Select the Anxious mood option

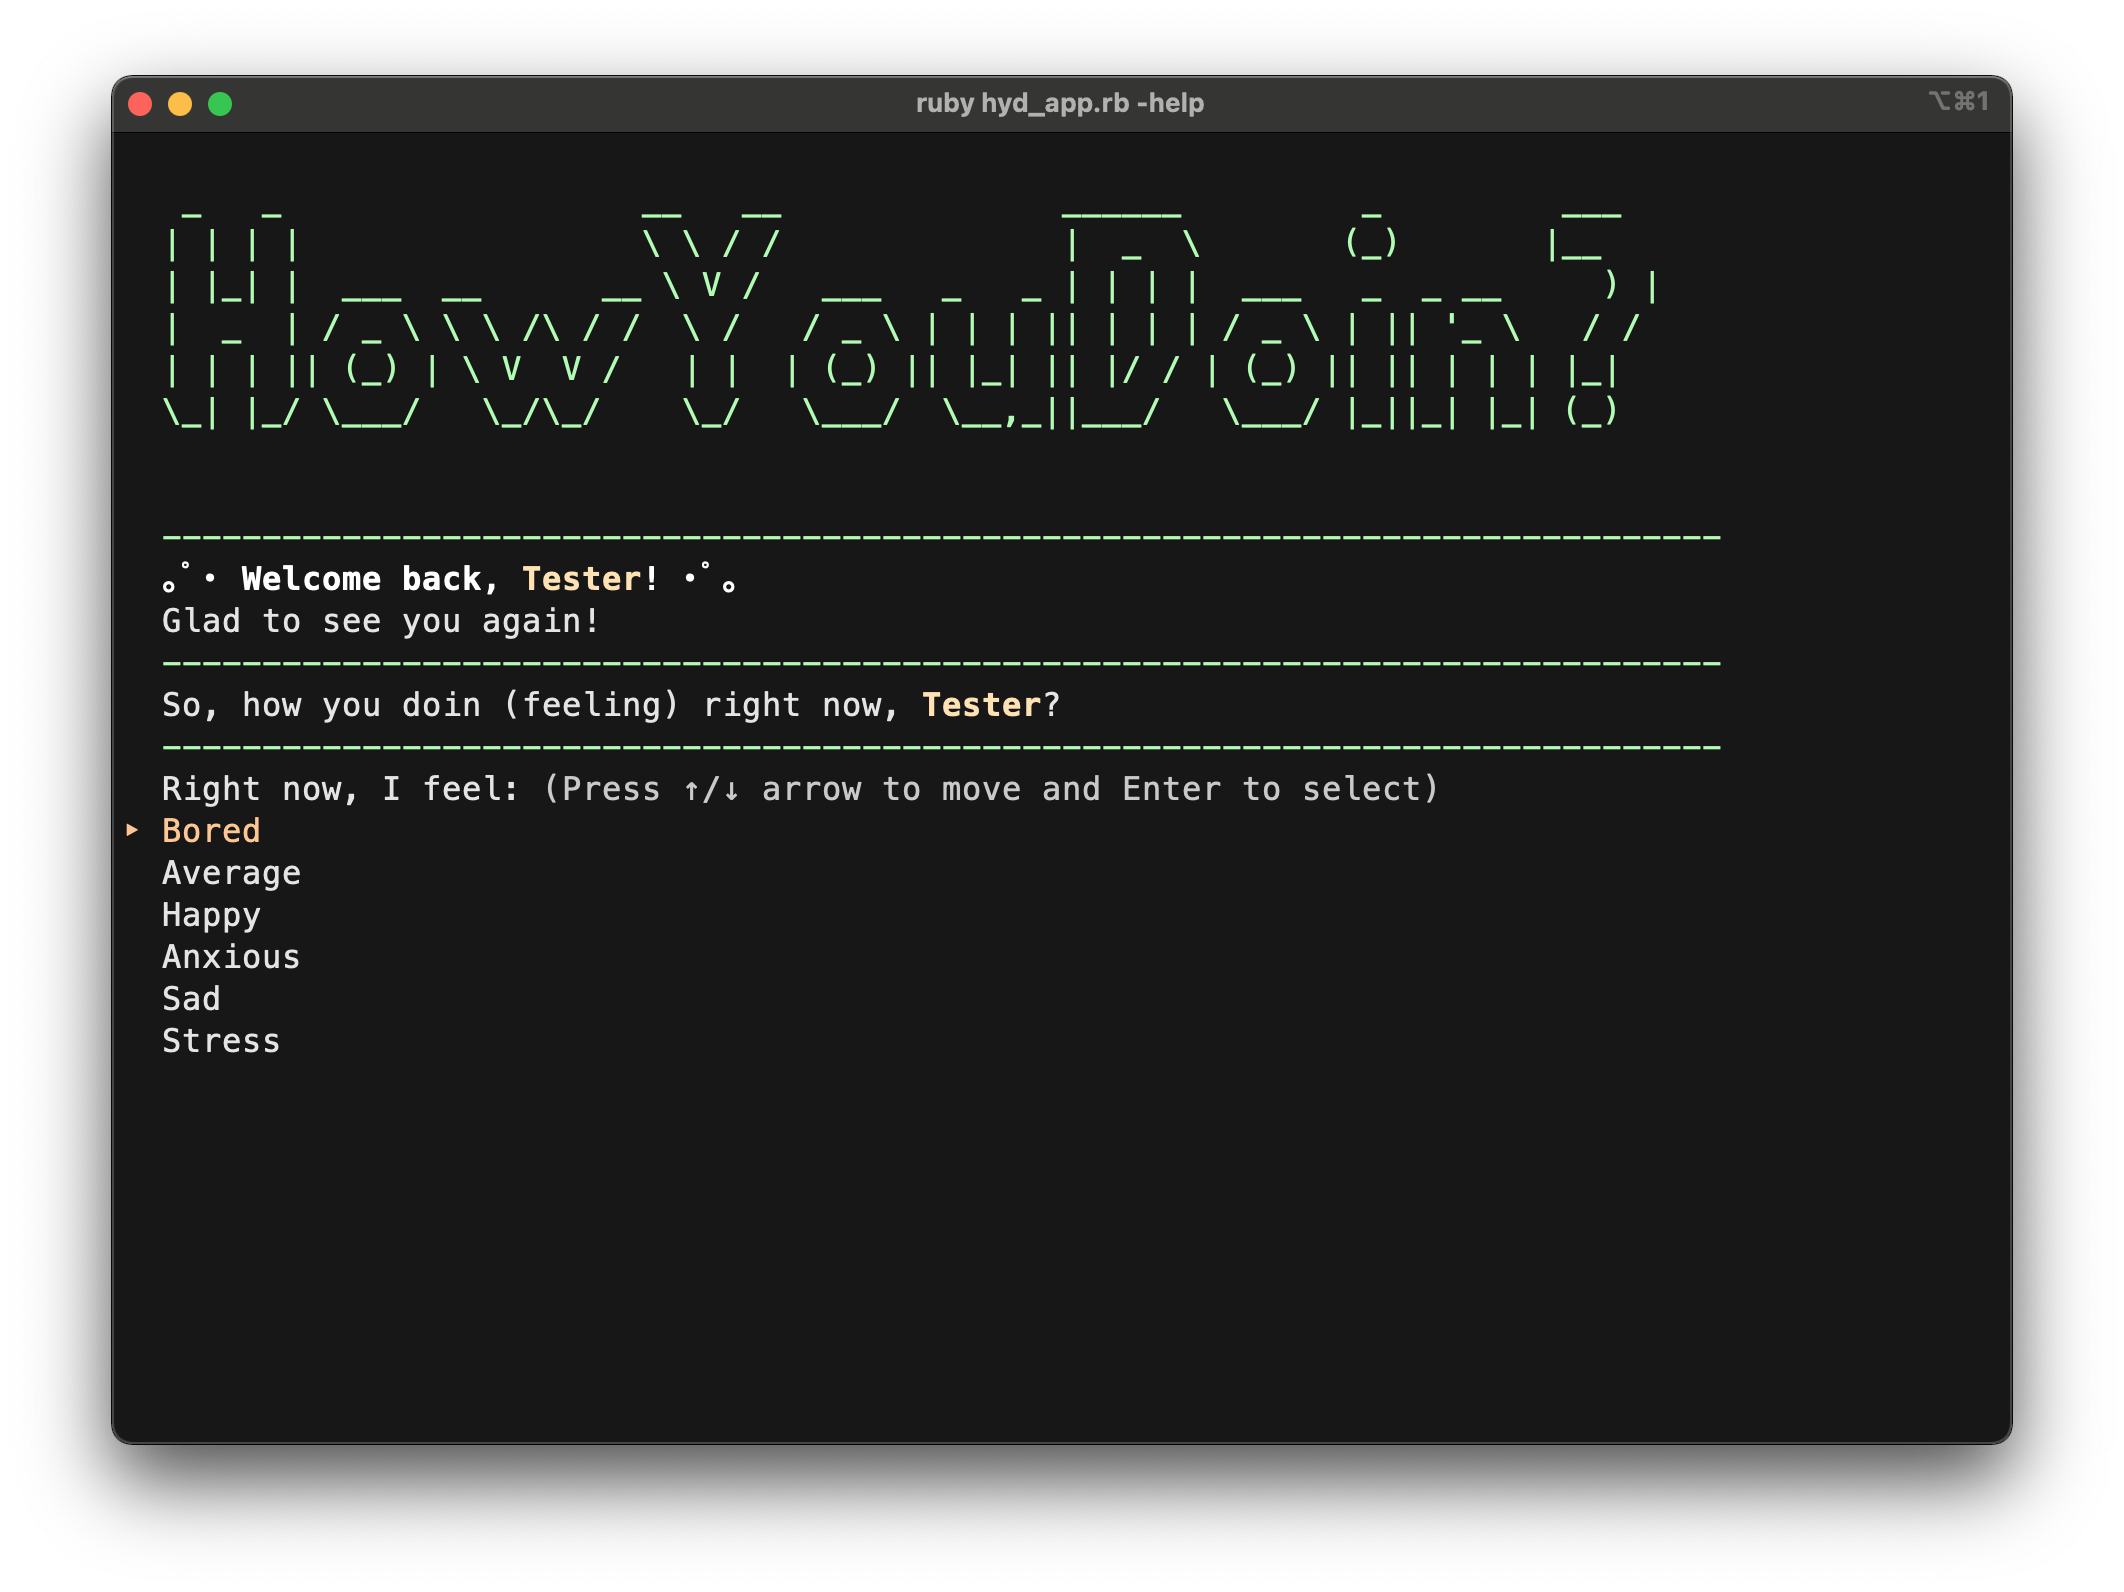tap(231, 957)
